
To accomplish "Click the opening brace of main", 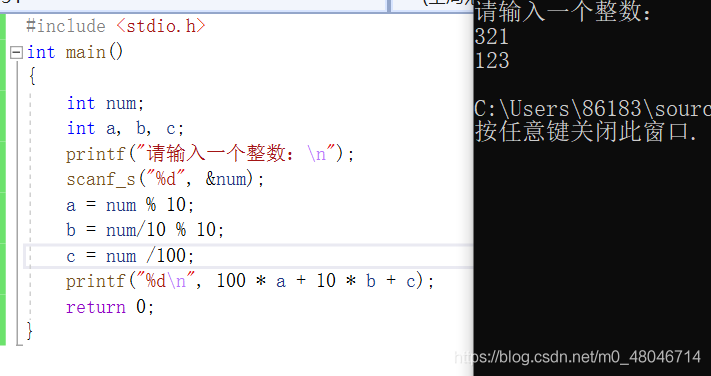I will [x=32, y=77].
